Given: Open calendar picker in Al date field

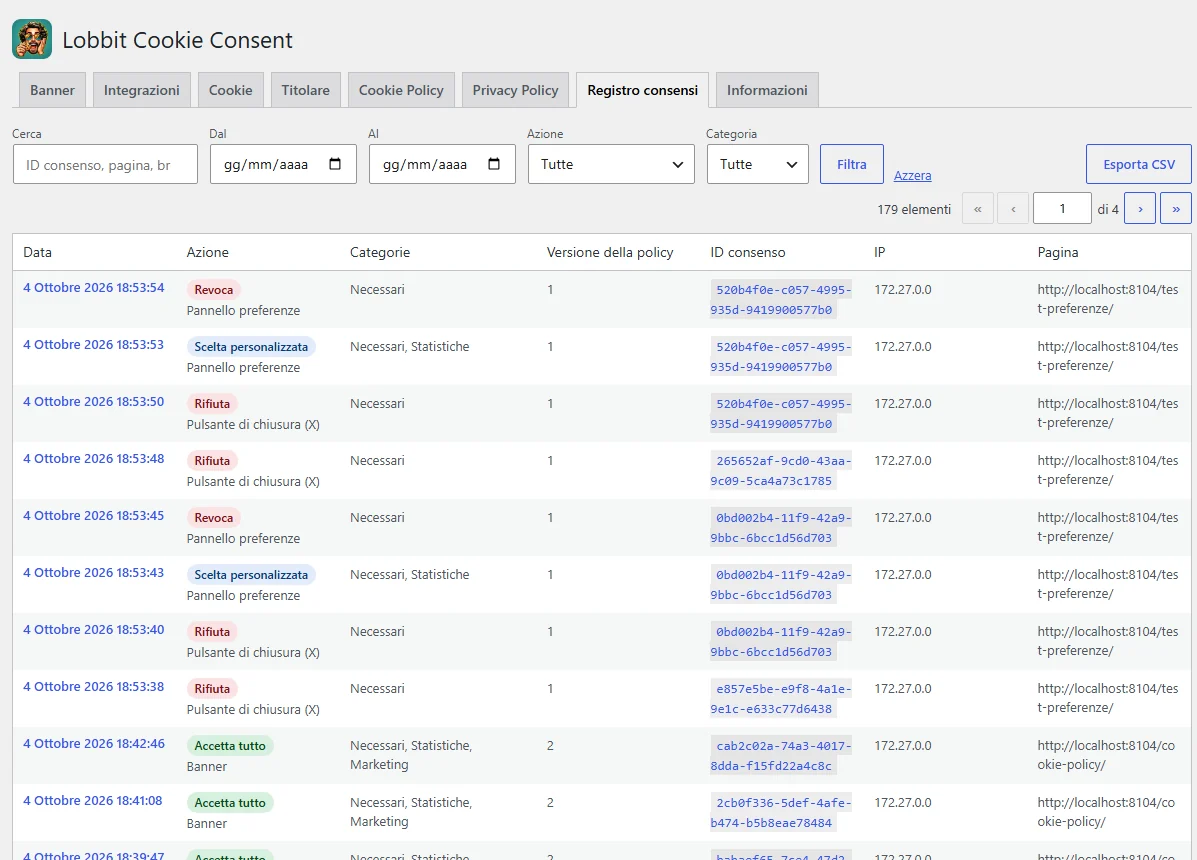Looking at the screenshot, I should point(494,164).
